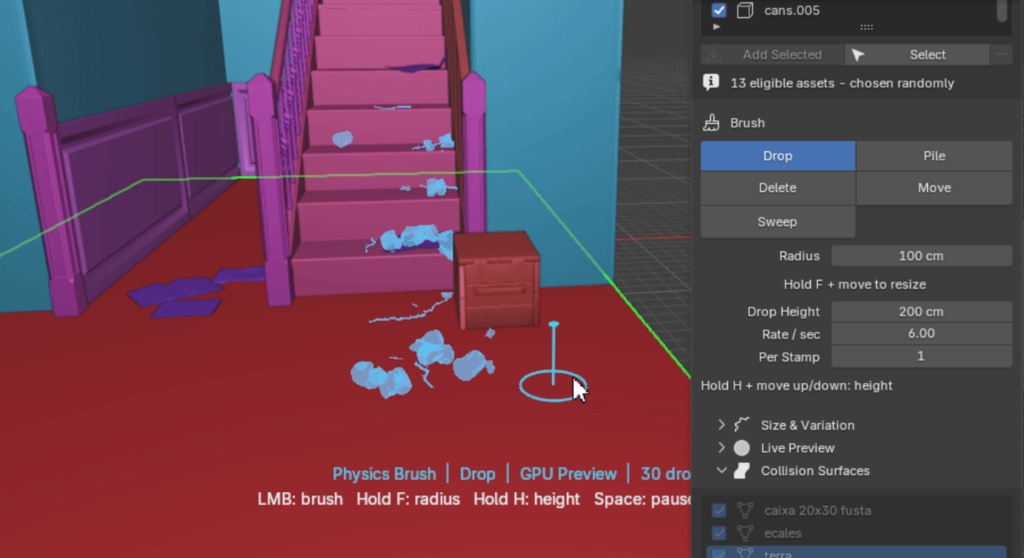Click the 'Live Preview' label
This screenshot has width=1024, height=558.
(797, 448)
